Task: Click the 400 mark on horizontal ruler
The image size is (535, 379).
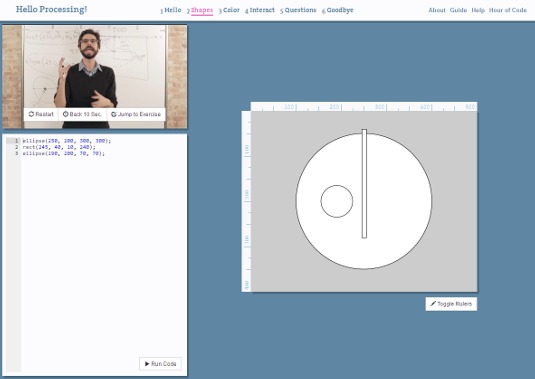Action: point(425,107)
